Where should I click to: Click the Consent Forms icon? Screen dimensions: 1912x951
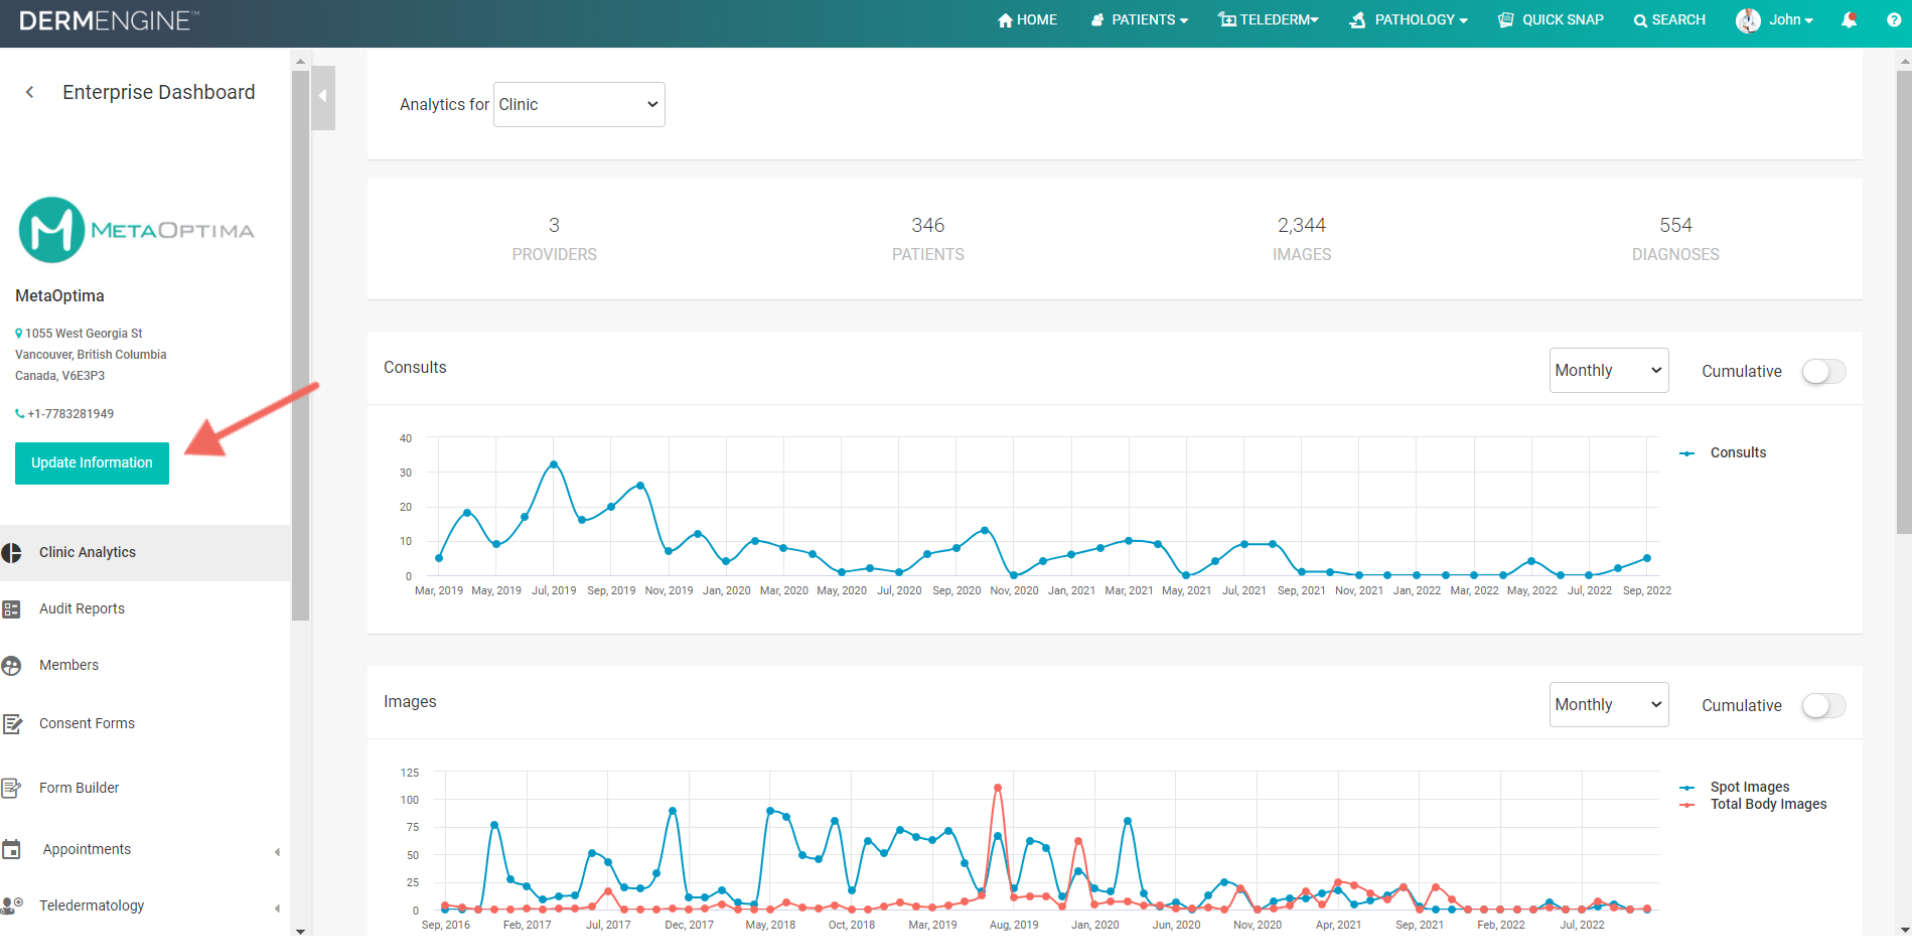(x=12, y=724)
